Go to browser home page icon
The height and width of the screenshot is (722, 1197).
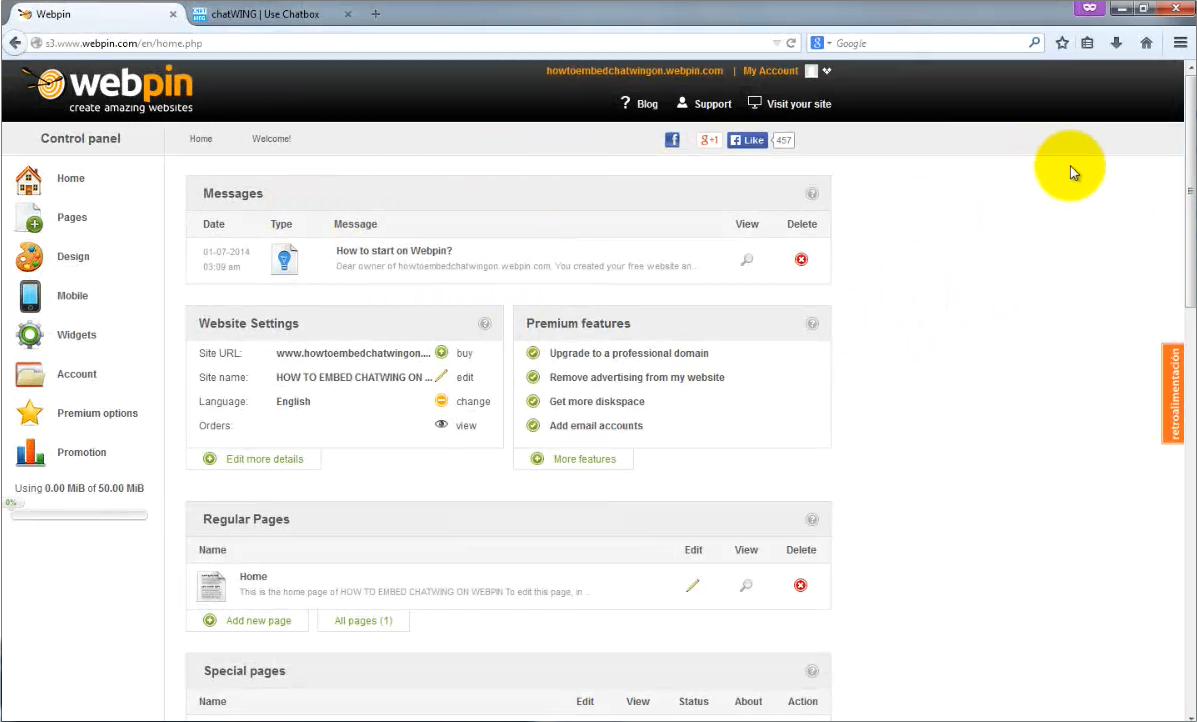pyautogui.click(x=1146, y=44)
